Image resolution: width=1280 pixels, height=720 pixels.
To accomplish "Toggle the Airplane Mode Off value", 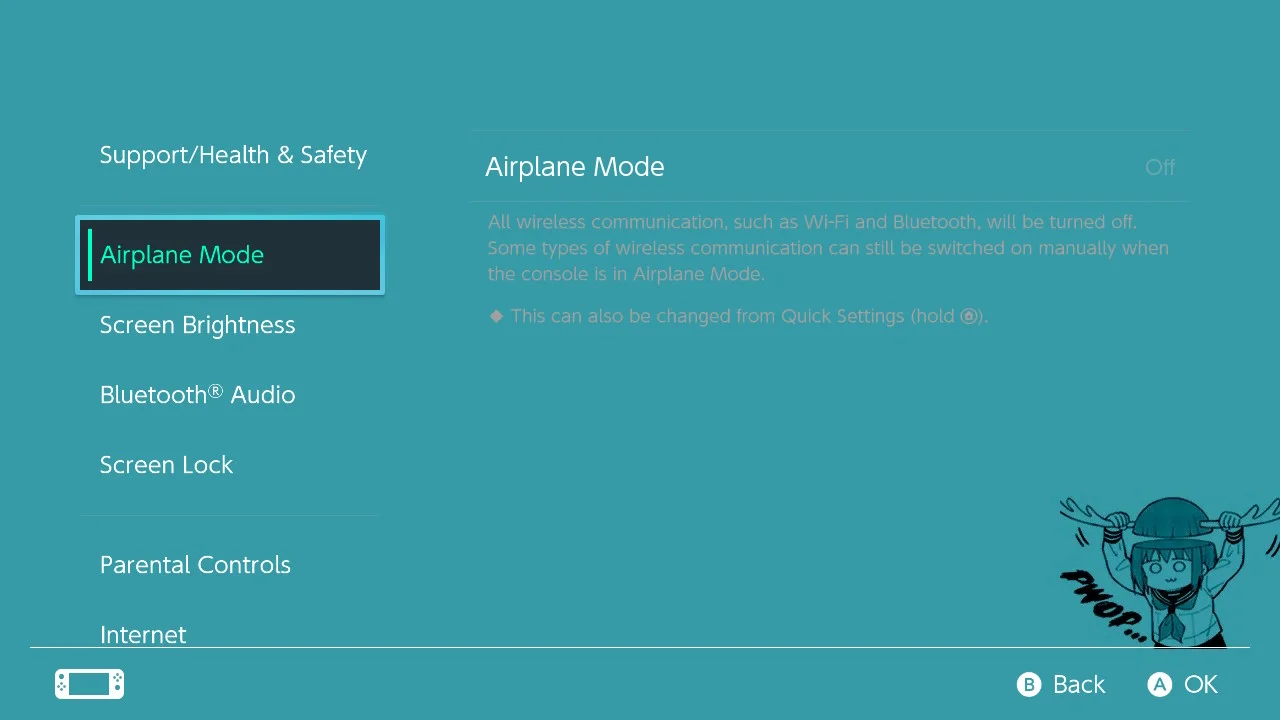I will [1160, 167].
